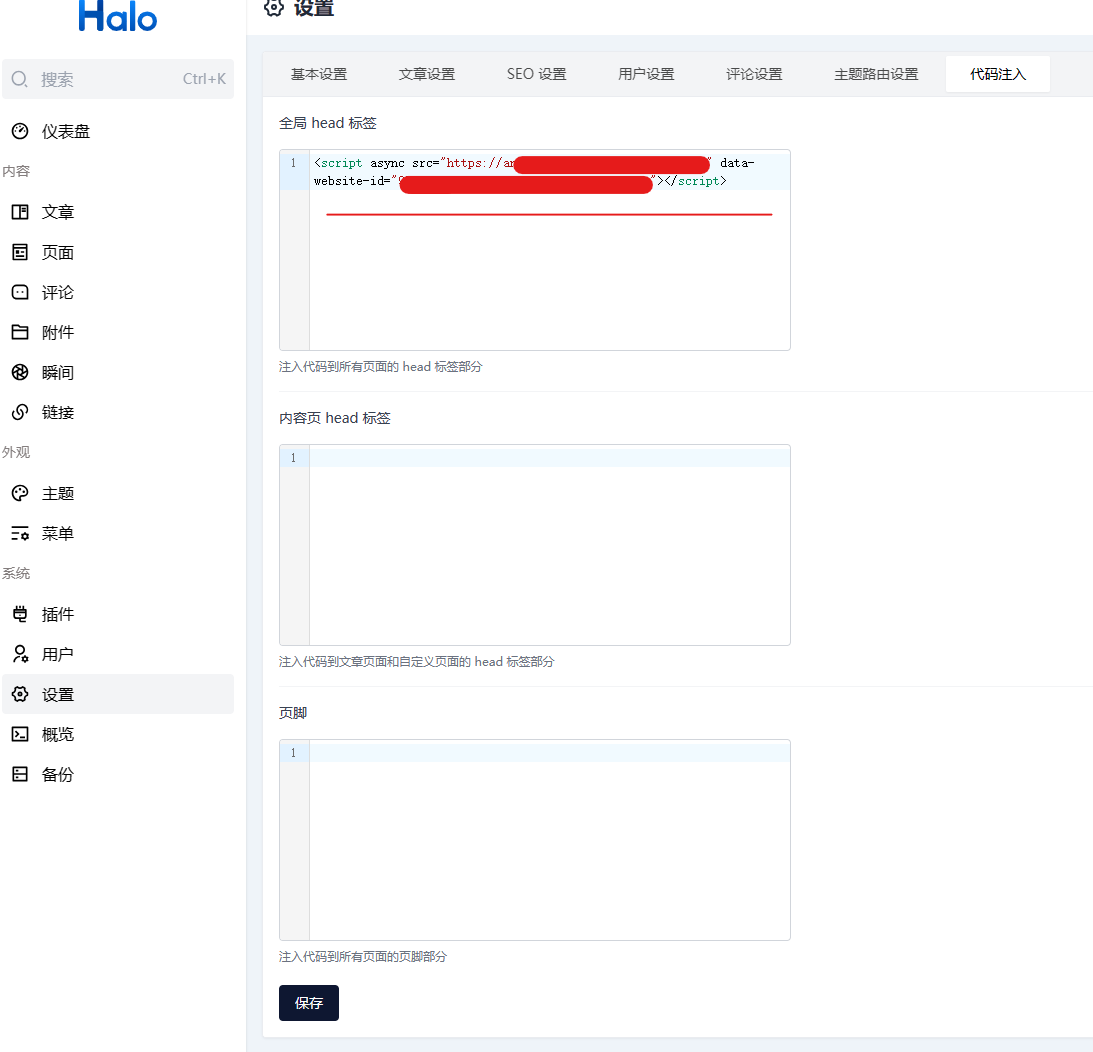Open the 用户设置 tab

[646, 74]
